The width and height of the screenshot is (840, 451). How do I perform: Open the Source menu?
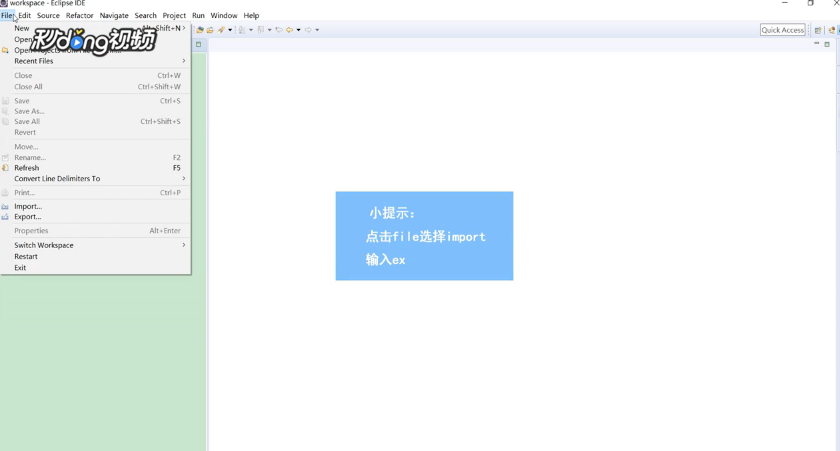click(48, 16)
